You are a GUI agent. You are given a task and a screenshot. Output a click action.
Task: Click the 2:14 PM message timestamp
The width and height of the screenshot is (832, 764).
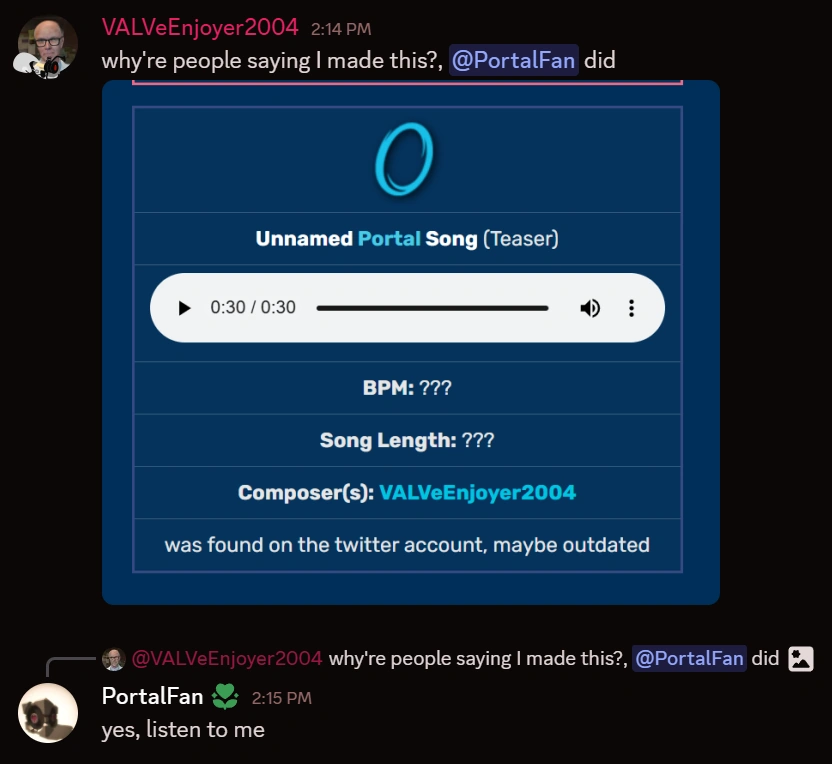pyautogui.click(x=340, y=30)
